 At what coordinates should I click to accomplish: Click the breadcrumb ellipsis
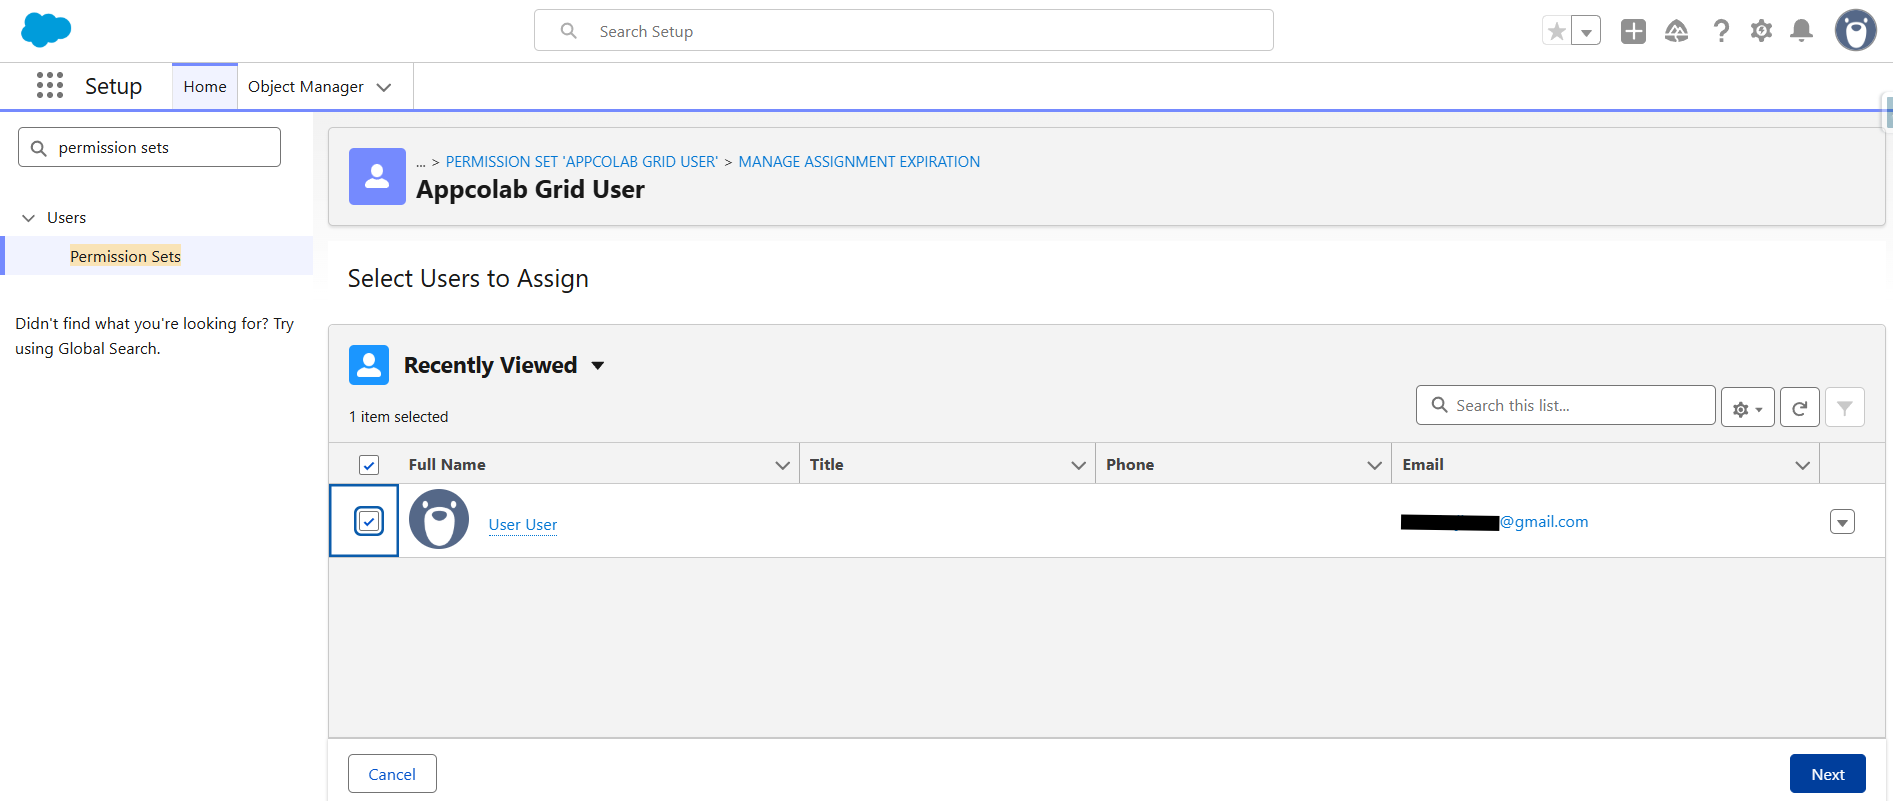coord(421,162)
